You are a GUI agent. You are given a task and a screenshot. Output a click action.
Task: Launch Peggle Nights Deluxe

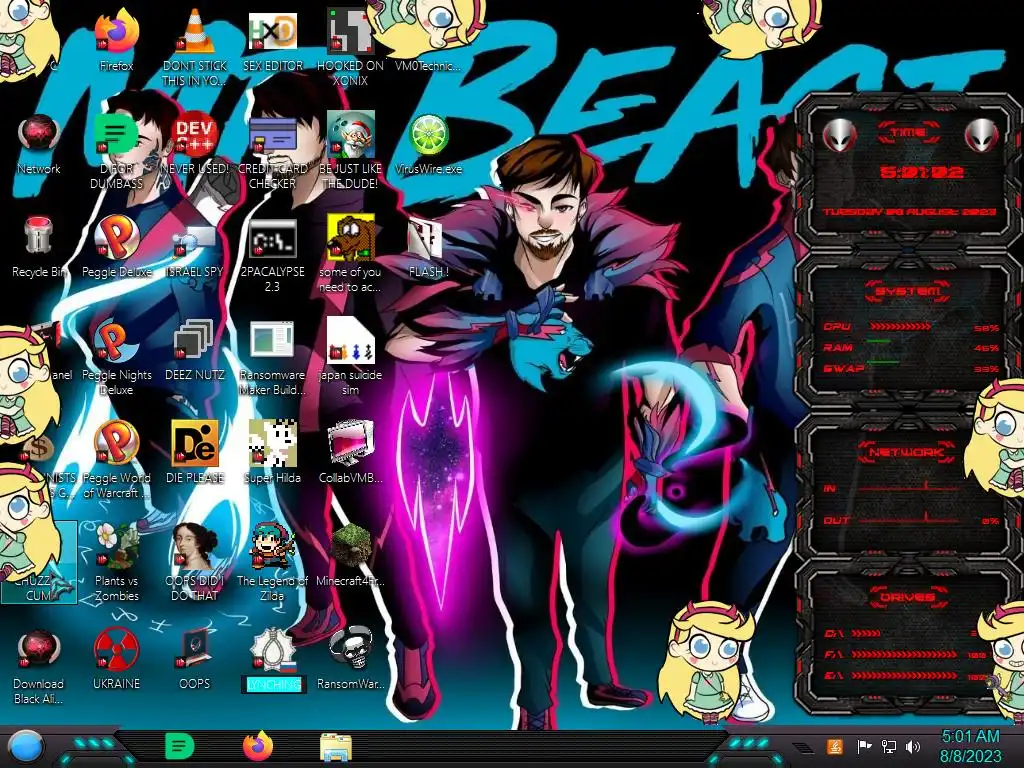[116, 340]
